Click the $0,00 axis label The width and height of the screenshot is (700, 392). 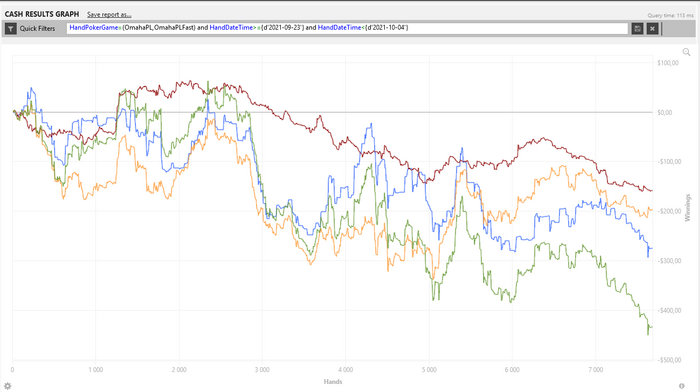tap(664, 113)
